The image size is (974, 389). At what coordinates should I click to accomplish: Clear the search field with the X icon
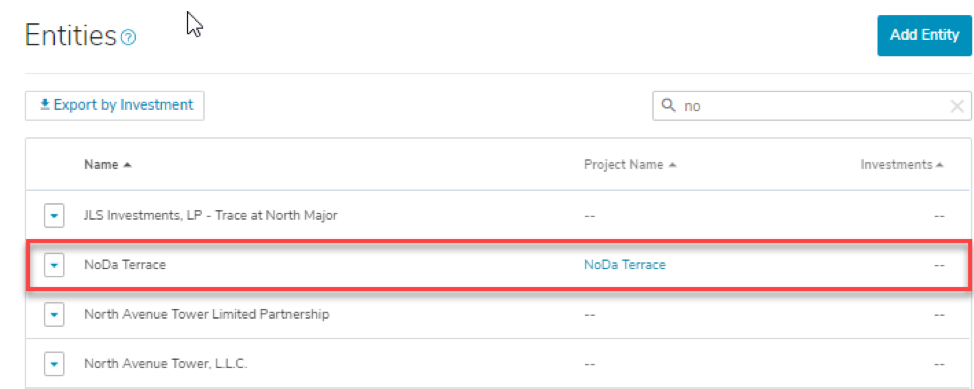pyautogui.click(x=957, y=106)
